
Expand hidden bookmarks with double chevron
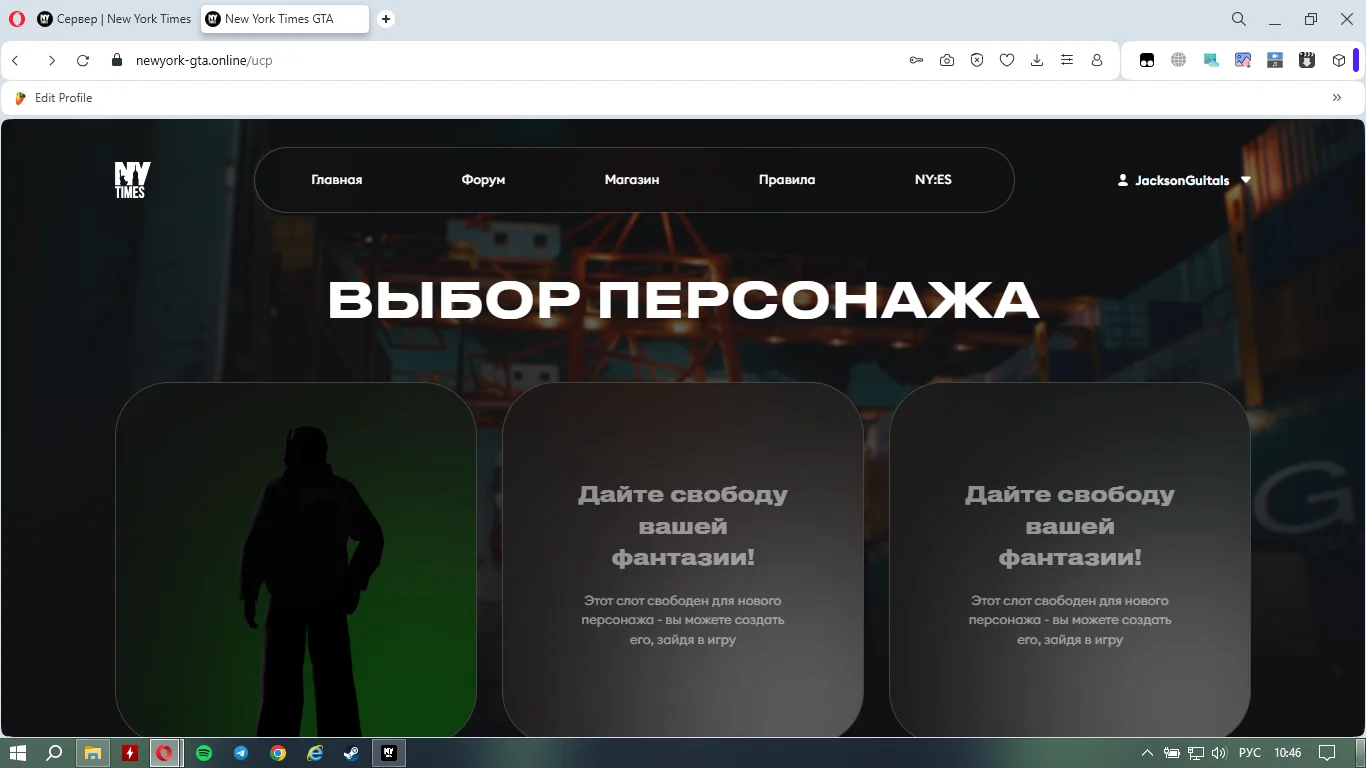coord(1337,98)
